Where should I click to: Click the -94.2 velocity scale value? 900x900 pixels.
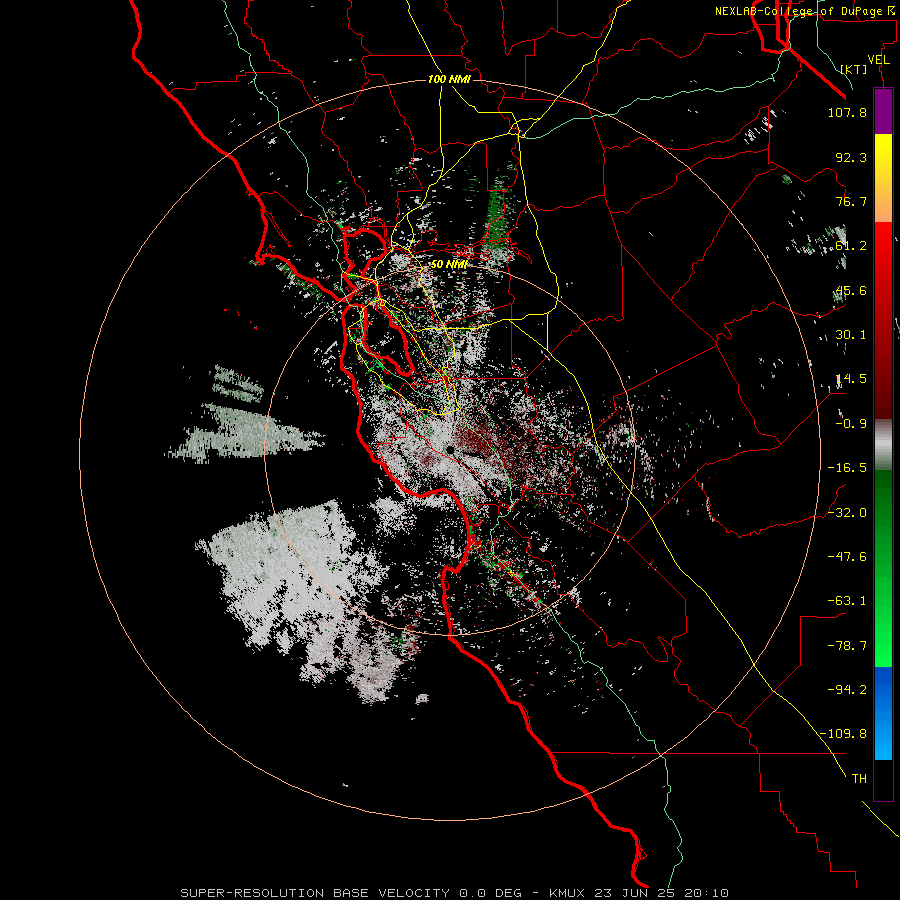tap(847, 689)
